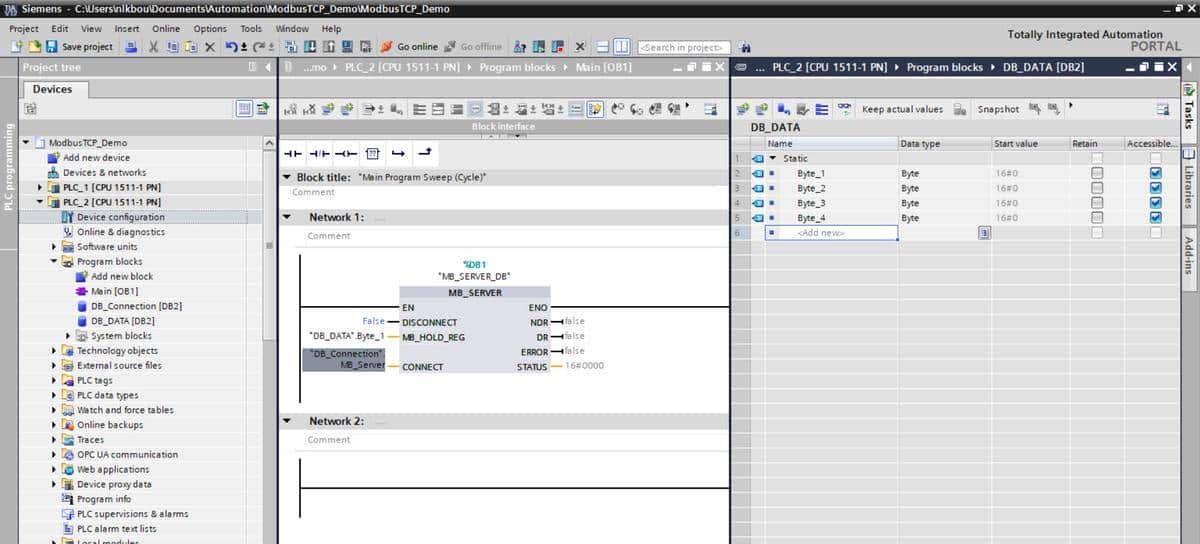Image resolution: width=1200 pixels, height=544 pixels.
Task: Click the Go online icon
Action: (386, 47)
